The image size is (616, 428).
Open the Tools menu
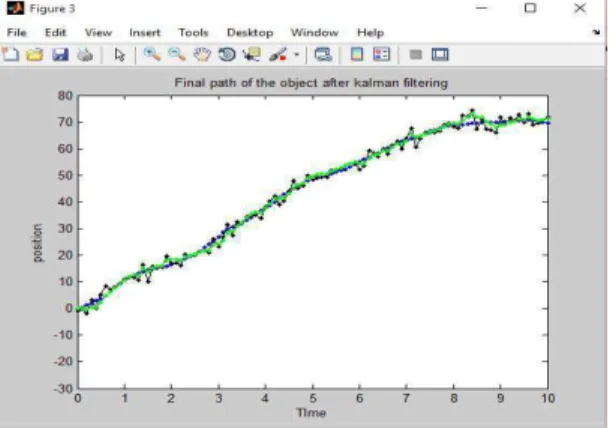click(x=193, y=32)
